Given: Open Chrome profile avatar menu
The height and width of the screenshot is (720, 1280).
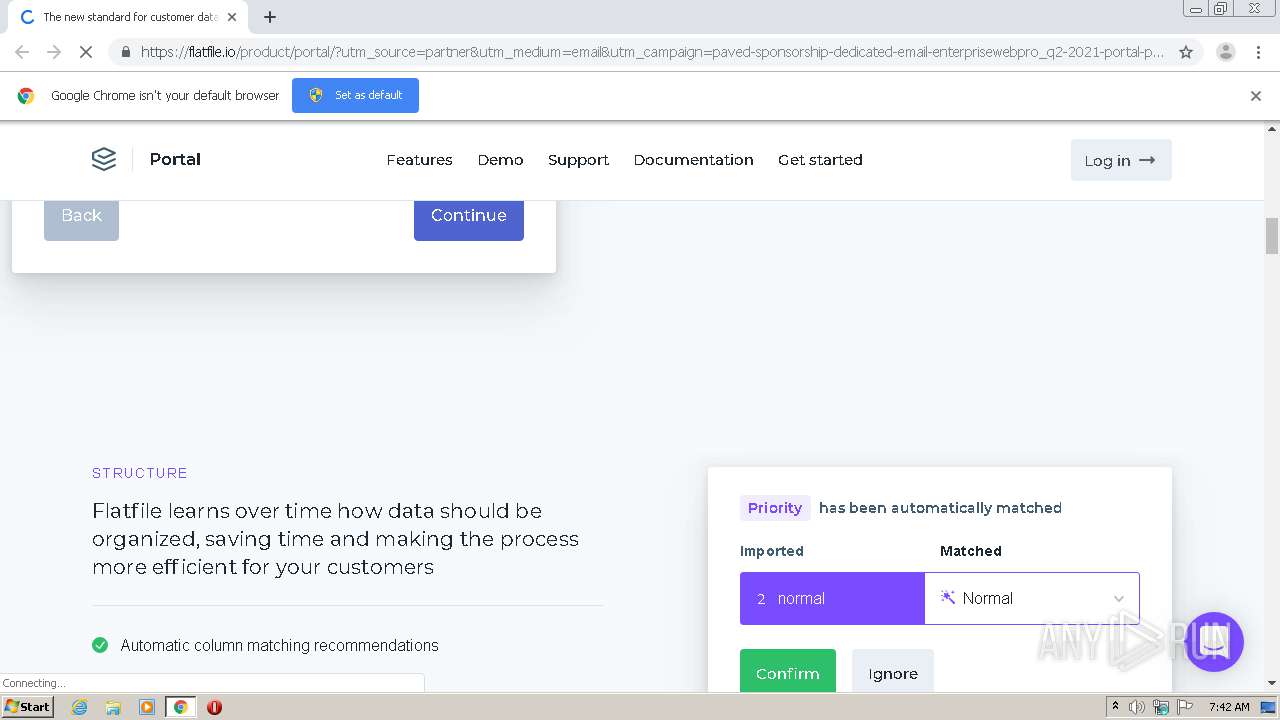Looking at the screenshot, I should coord(1225,52).
